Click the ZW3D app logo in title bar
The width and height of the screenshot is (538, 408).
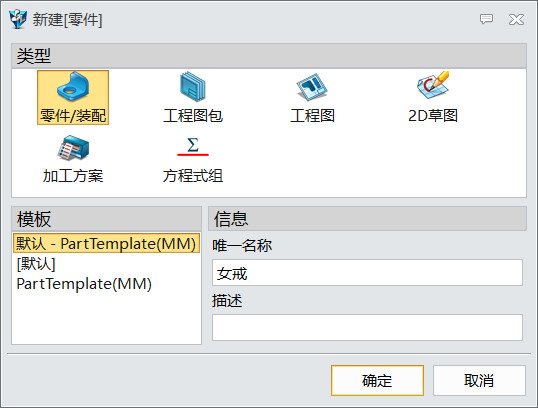[x=18, y=19]
